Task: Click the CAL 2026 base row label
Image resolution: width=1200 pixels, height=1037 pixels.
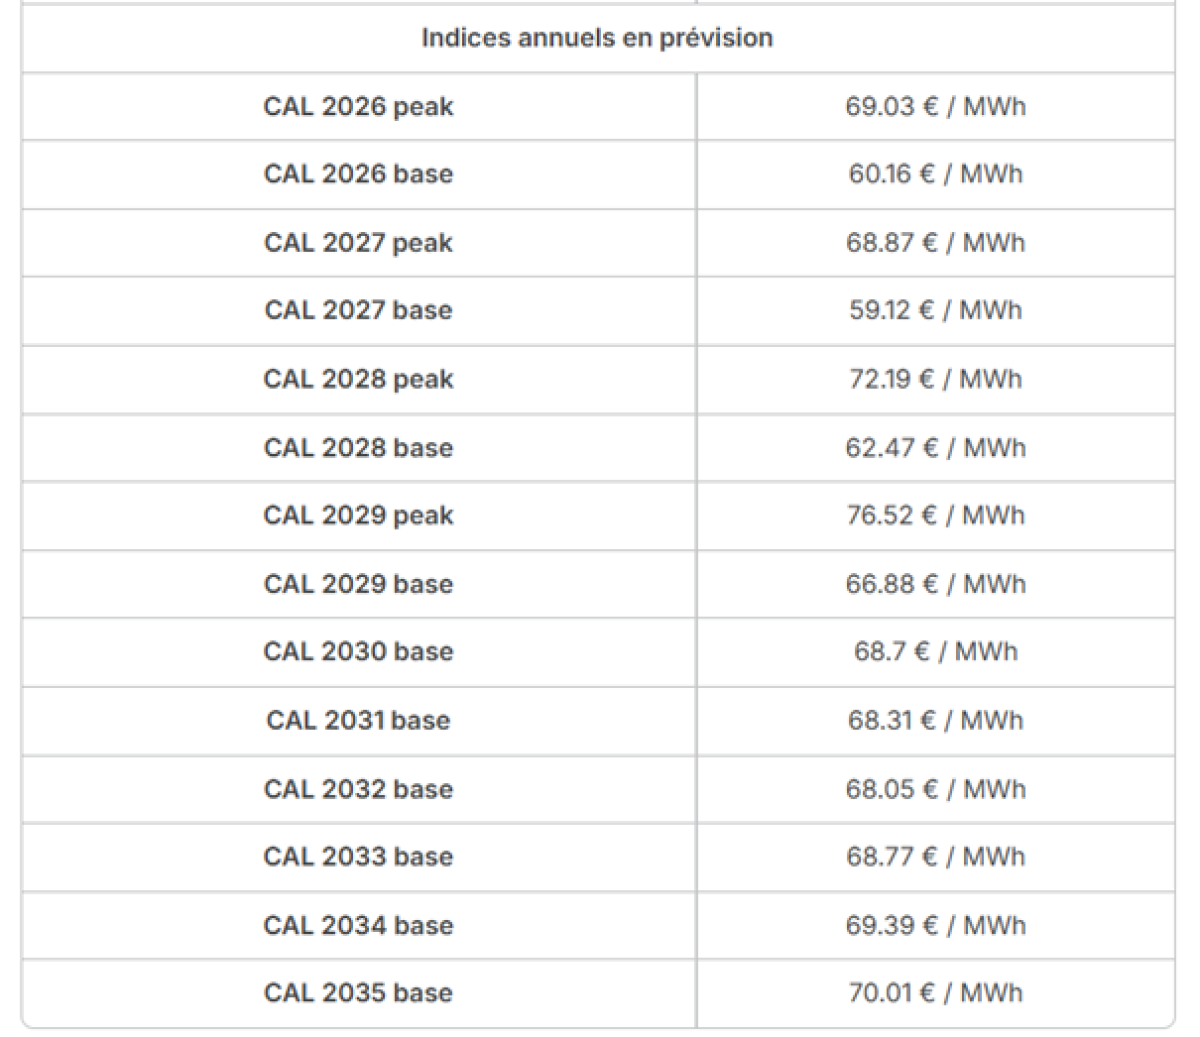Action: [x=358, y=174]
